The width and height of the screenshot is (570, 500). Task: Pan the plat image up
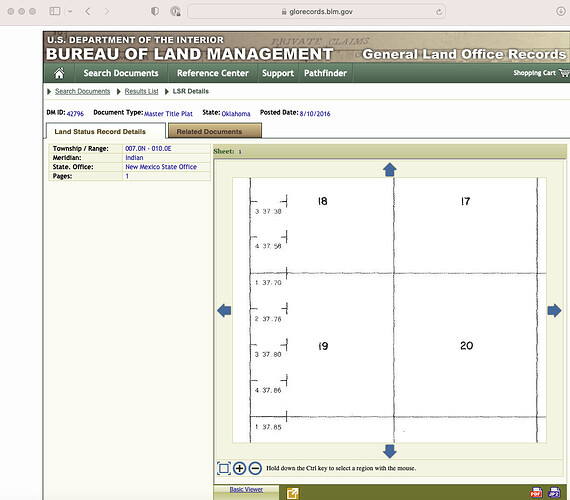tap(390, 170)
